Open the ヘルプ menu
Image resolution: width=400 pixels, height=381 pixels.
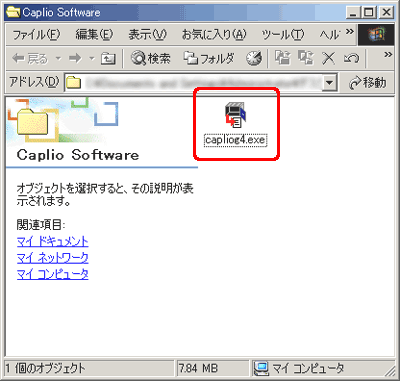click(x=329, y=34)
